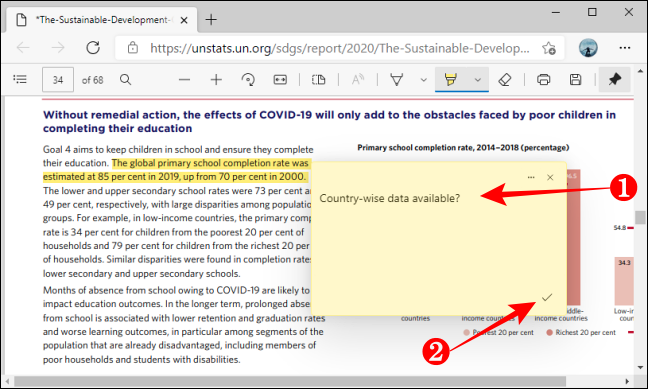Print the PDF document
Screen dimensions: 648x389
pyautogui.click(x=543, y=79)
